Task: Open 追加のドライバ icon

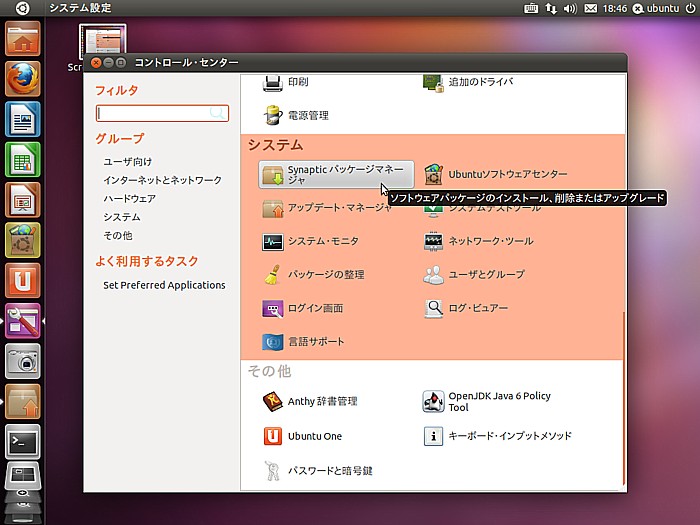Action: click(x=433, y=82)
